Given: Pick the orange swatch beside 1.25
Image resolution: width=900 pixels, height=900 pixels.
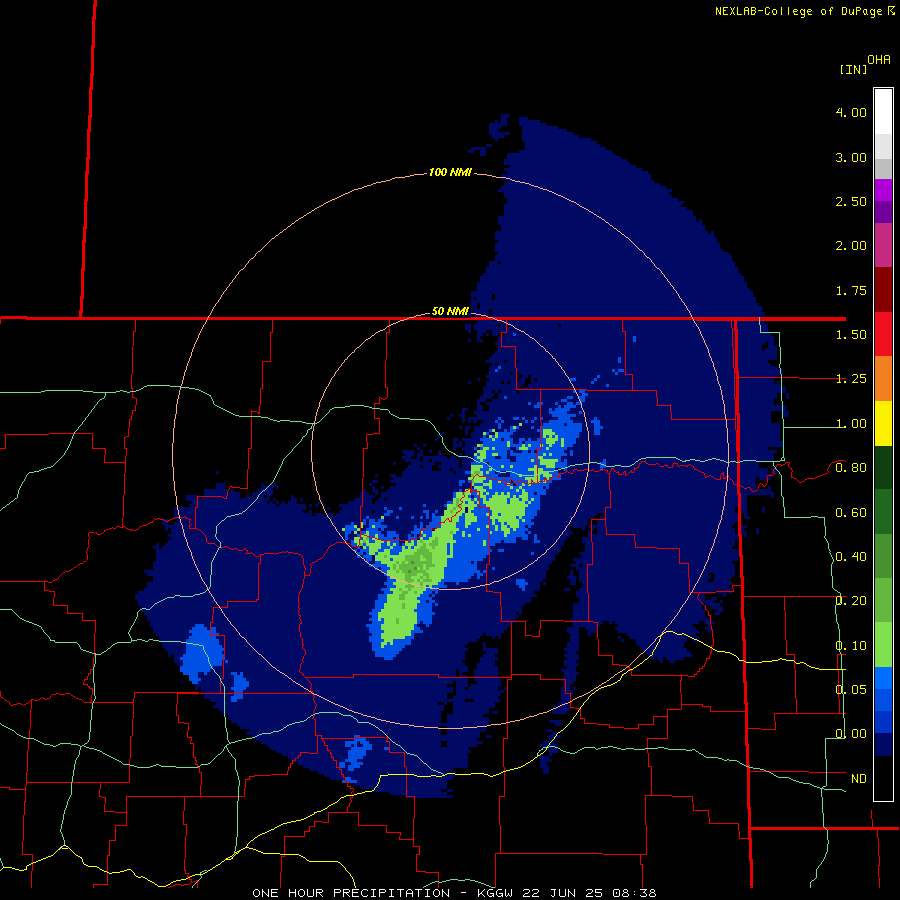Looking at the screenshot, I should click(x=883, y=379).
